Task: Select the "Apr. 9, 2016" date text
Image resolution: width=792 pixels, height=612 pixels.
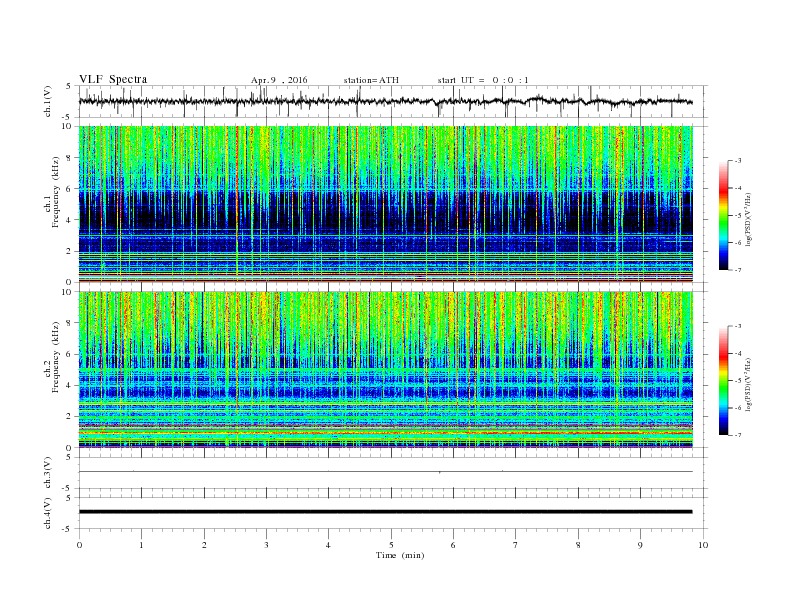Action: 279,80
